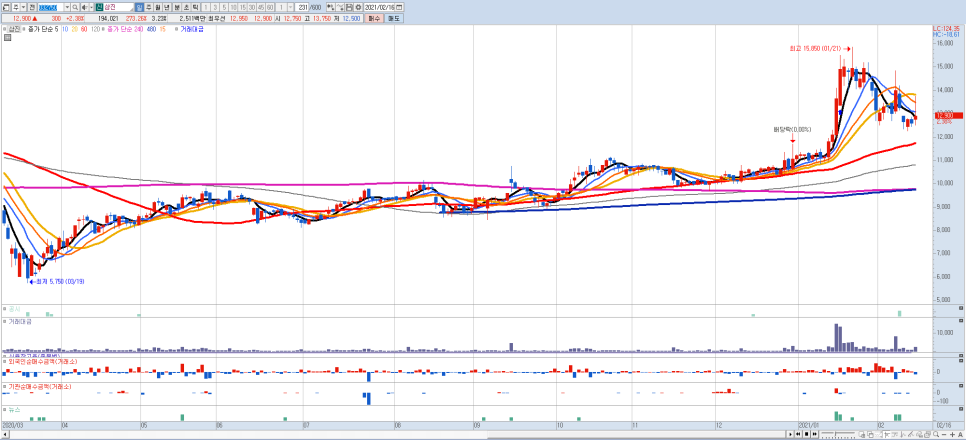Click the magnifier zoom icon at bottom-right
The image size is (966, 440).
(935, 434)
